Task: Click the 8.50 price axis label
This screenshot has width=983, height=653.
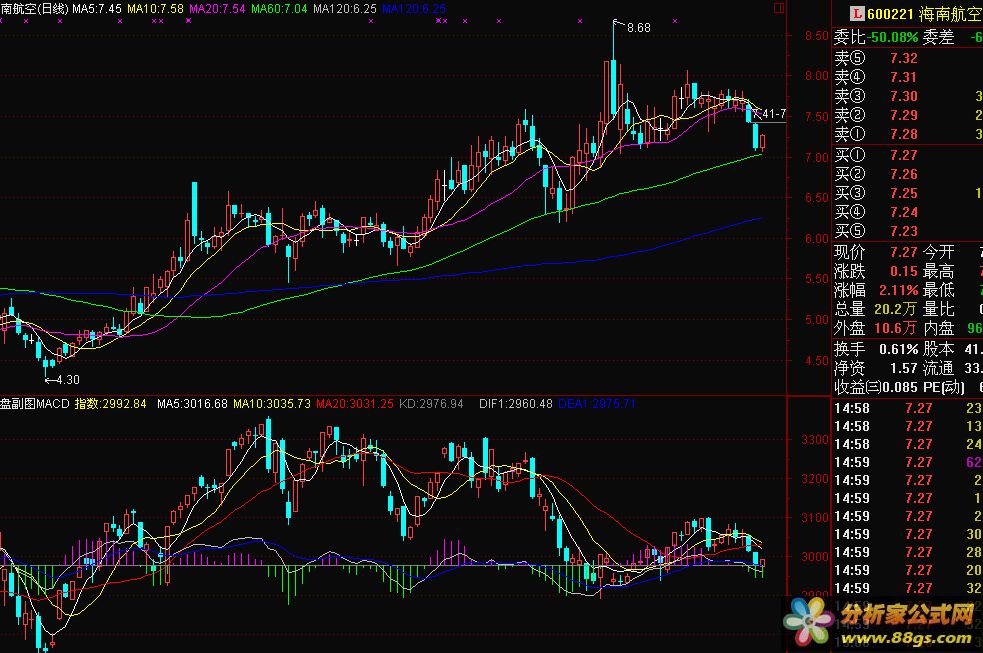Action: coord(816,36)
